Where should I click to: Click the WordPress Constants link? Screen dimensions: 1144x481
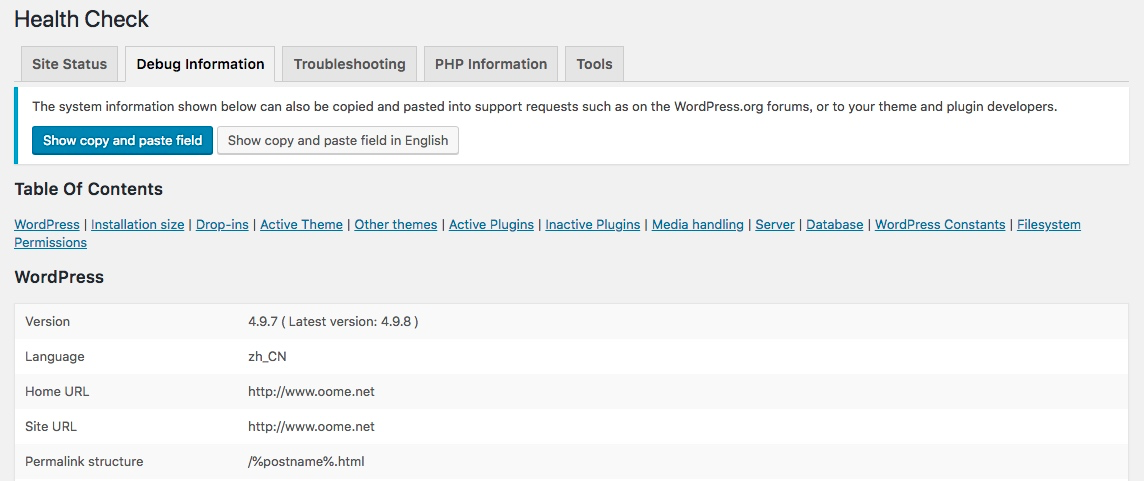tap(939, 225)
